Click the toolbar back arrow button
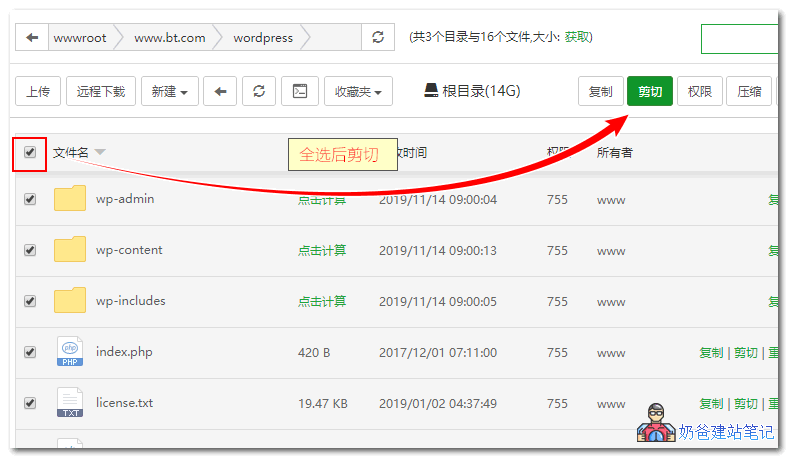The width and height of the screenshot is (789, 459). click(x=220, y=91)
